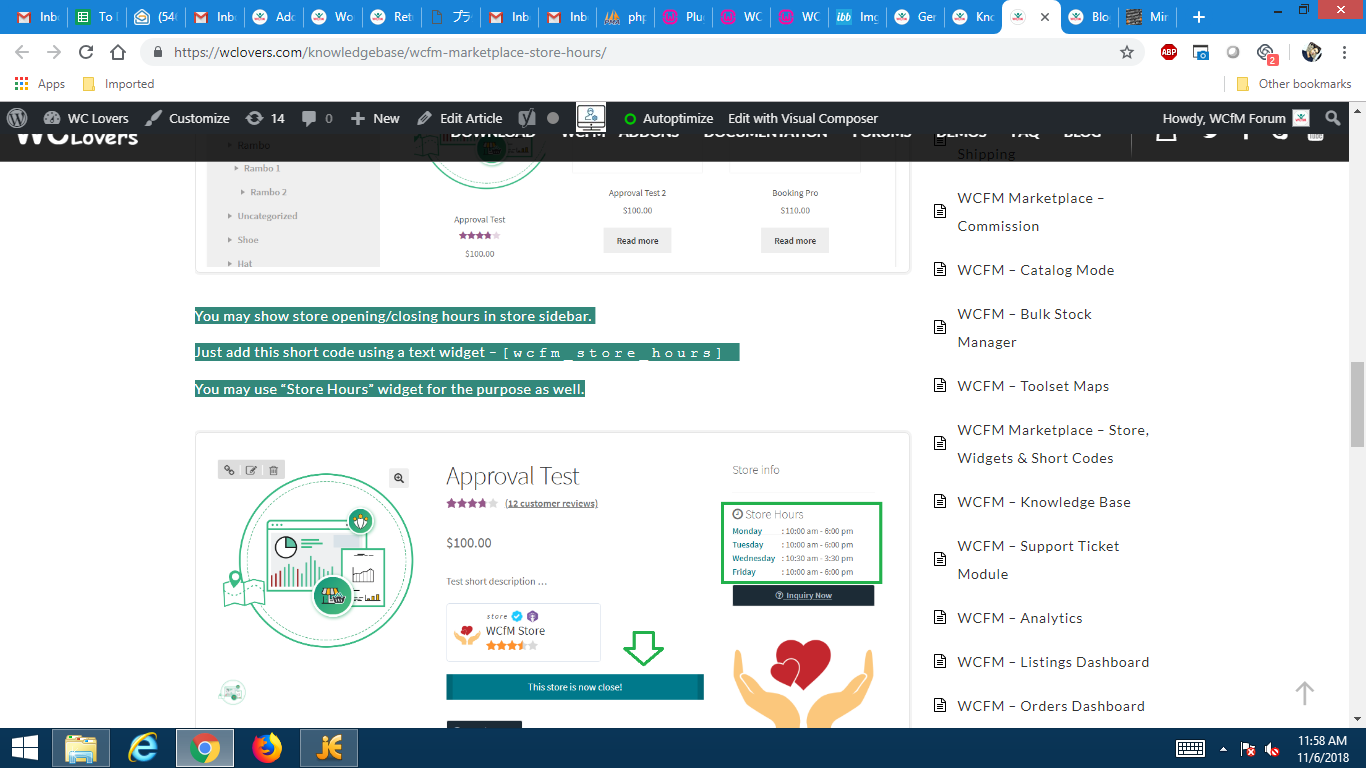Viewport: 1366px width, 768px height.
Task: Open the WCFM – Knowledge Base article
Action: (x=1044, y=502)
